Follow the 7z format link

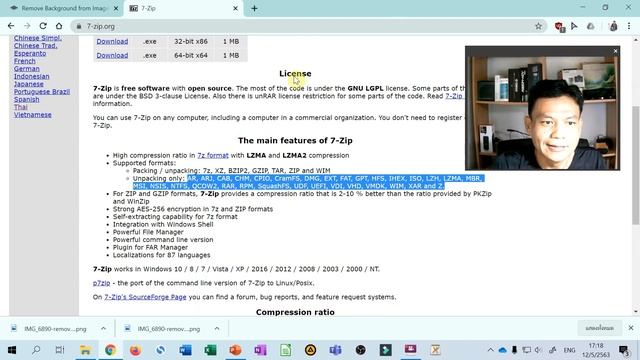(213, 156)
